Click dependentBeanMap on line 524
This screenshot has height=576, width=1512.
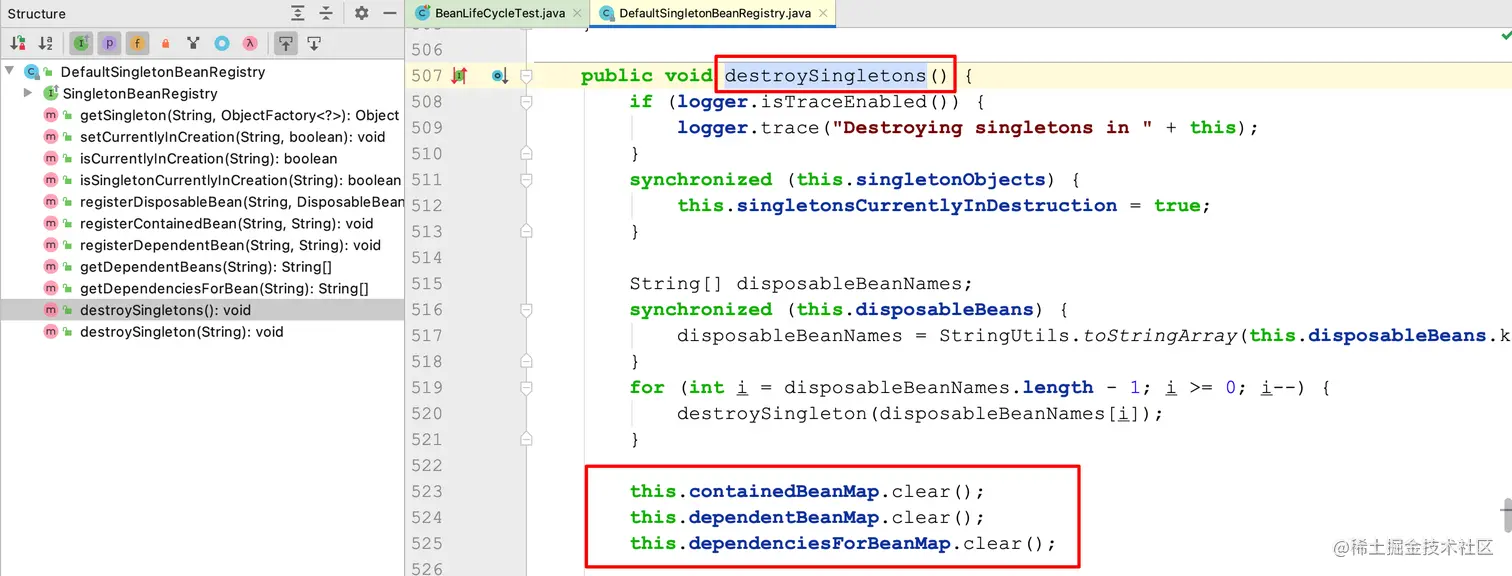click(x=783, y=518)
